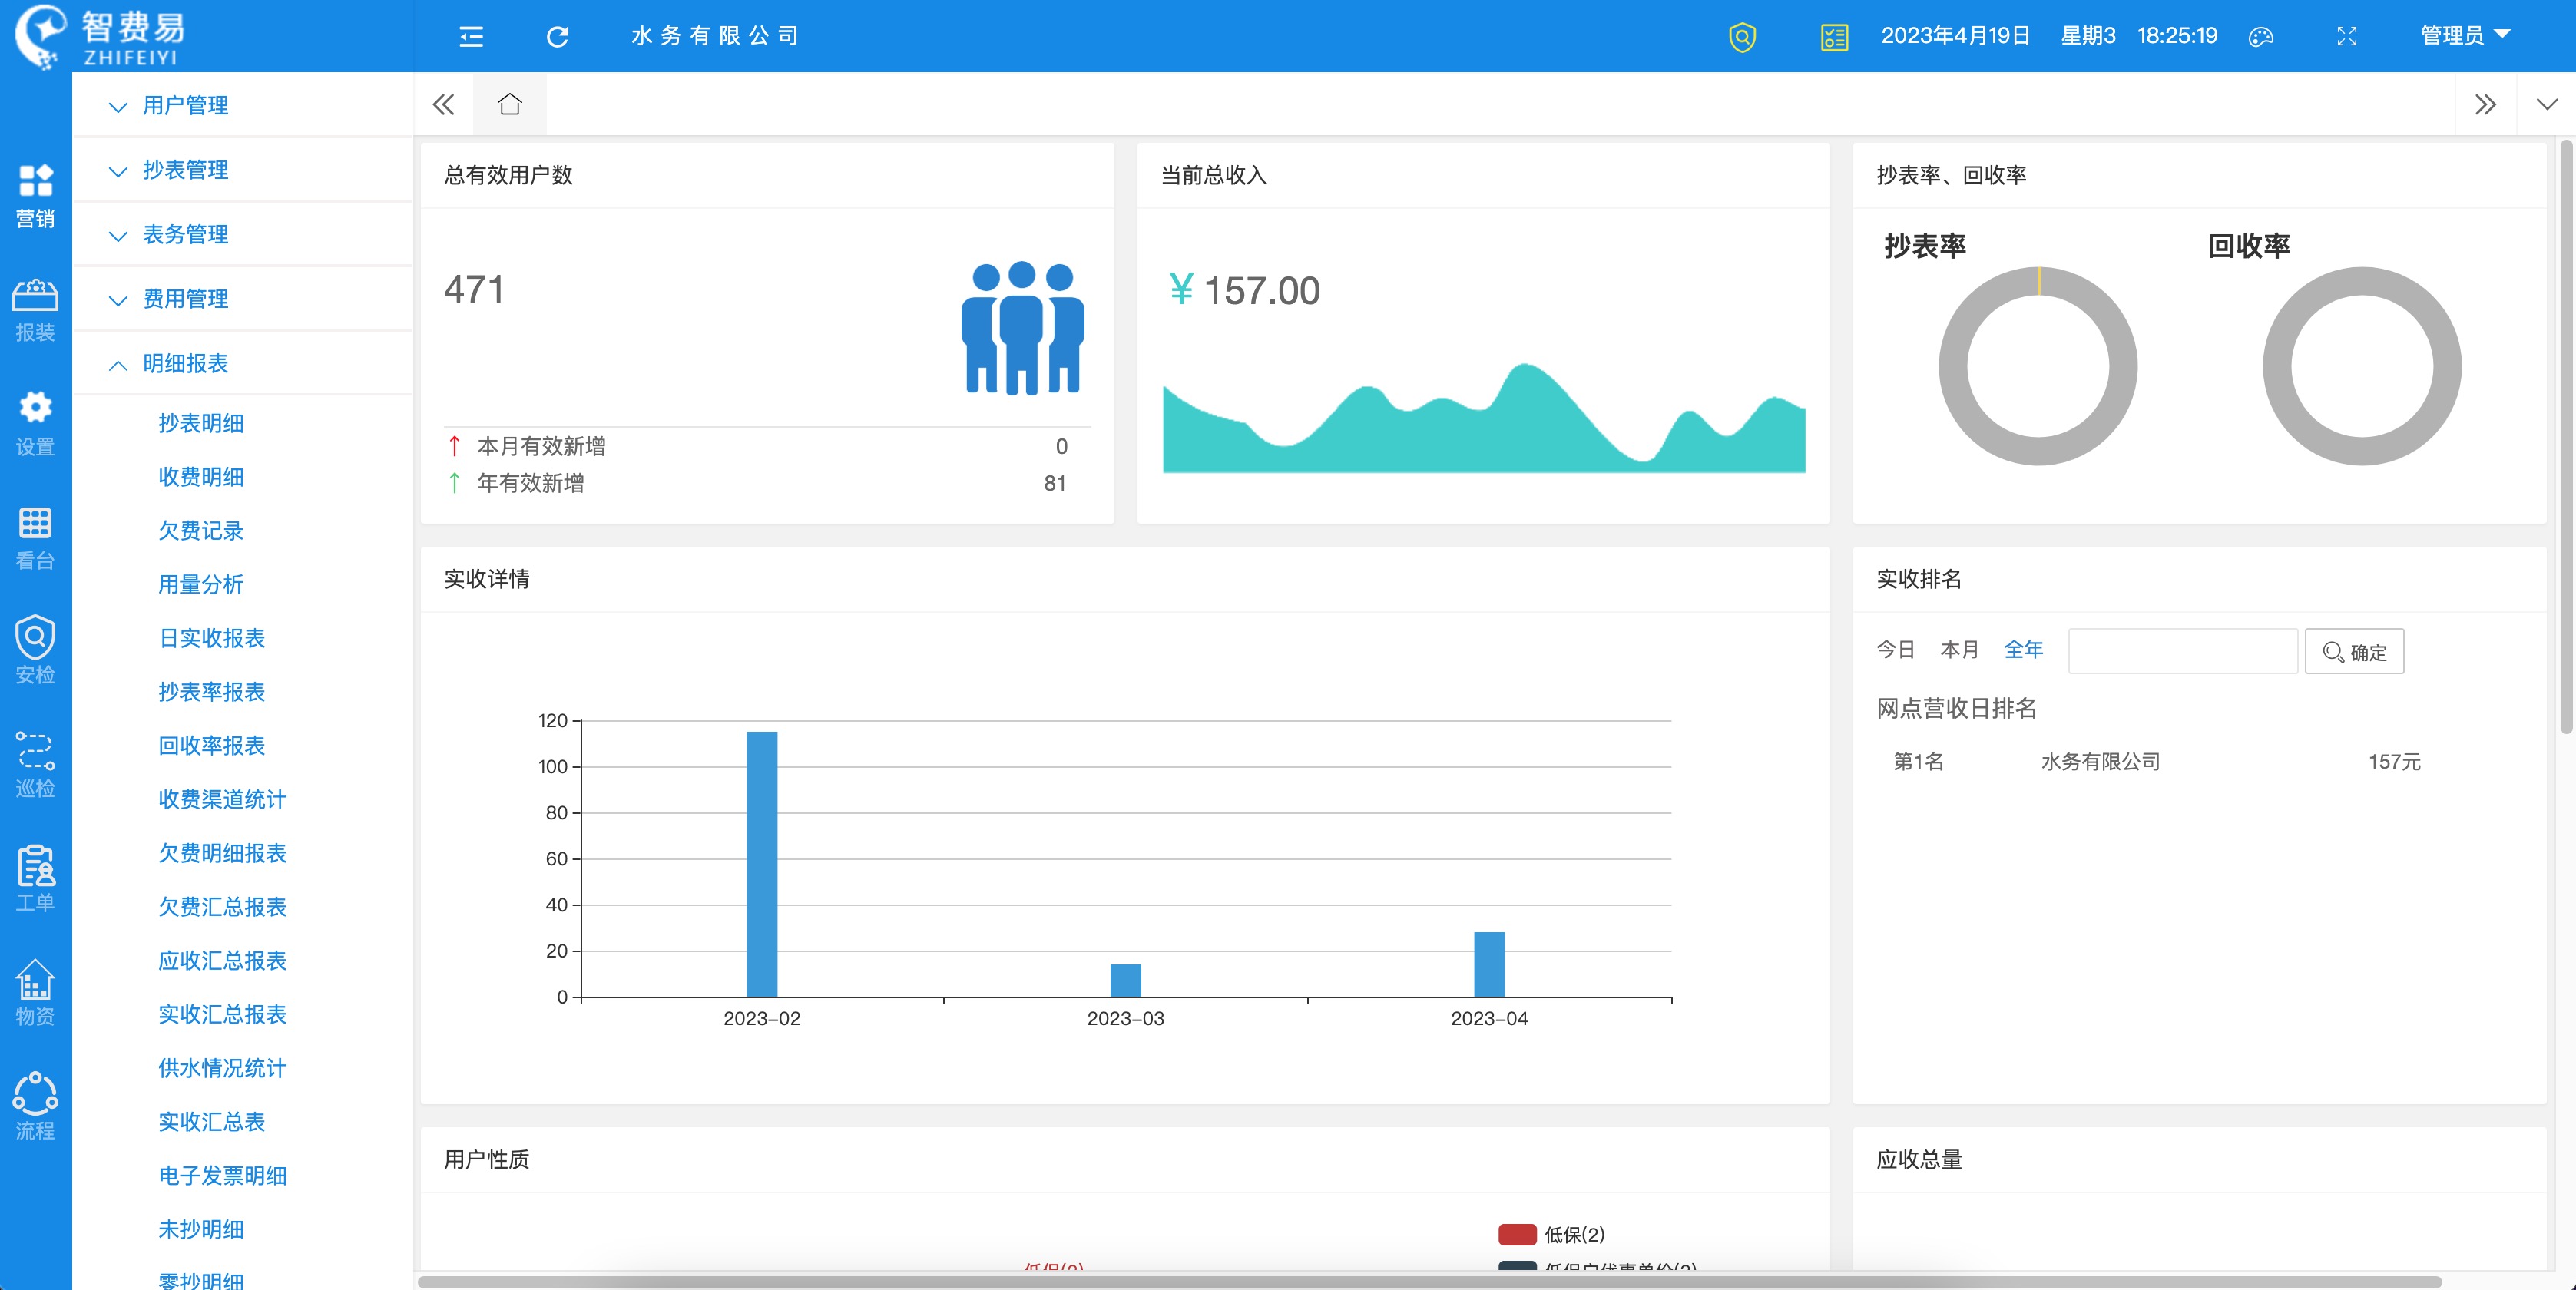Open the theme palette icon
This screenshot has width=2576, height=1290.
pyautogui.click(x=2261, y=37)
